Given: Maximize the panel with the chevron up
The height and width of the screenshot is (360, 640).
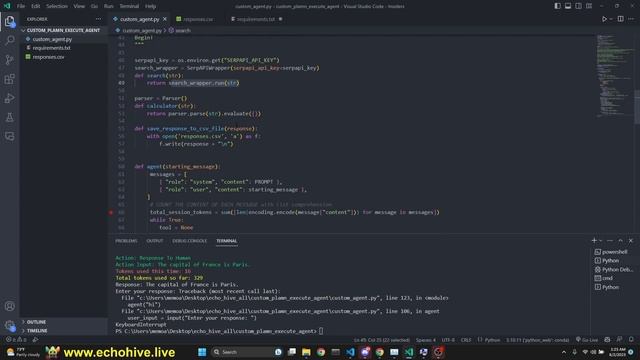Looking at the screenshot, I should 620,240.
